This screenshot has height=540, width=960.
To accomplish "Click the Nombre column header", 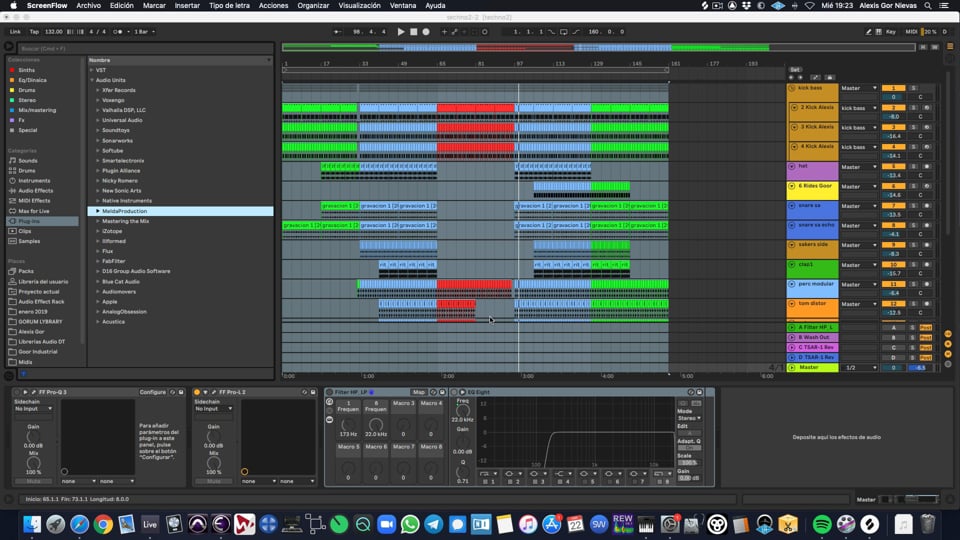I will coord(180,60).
